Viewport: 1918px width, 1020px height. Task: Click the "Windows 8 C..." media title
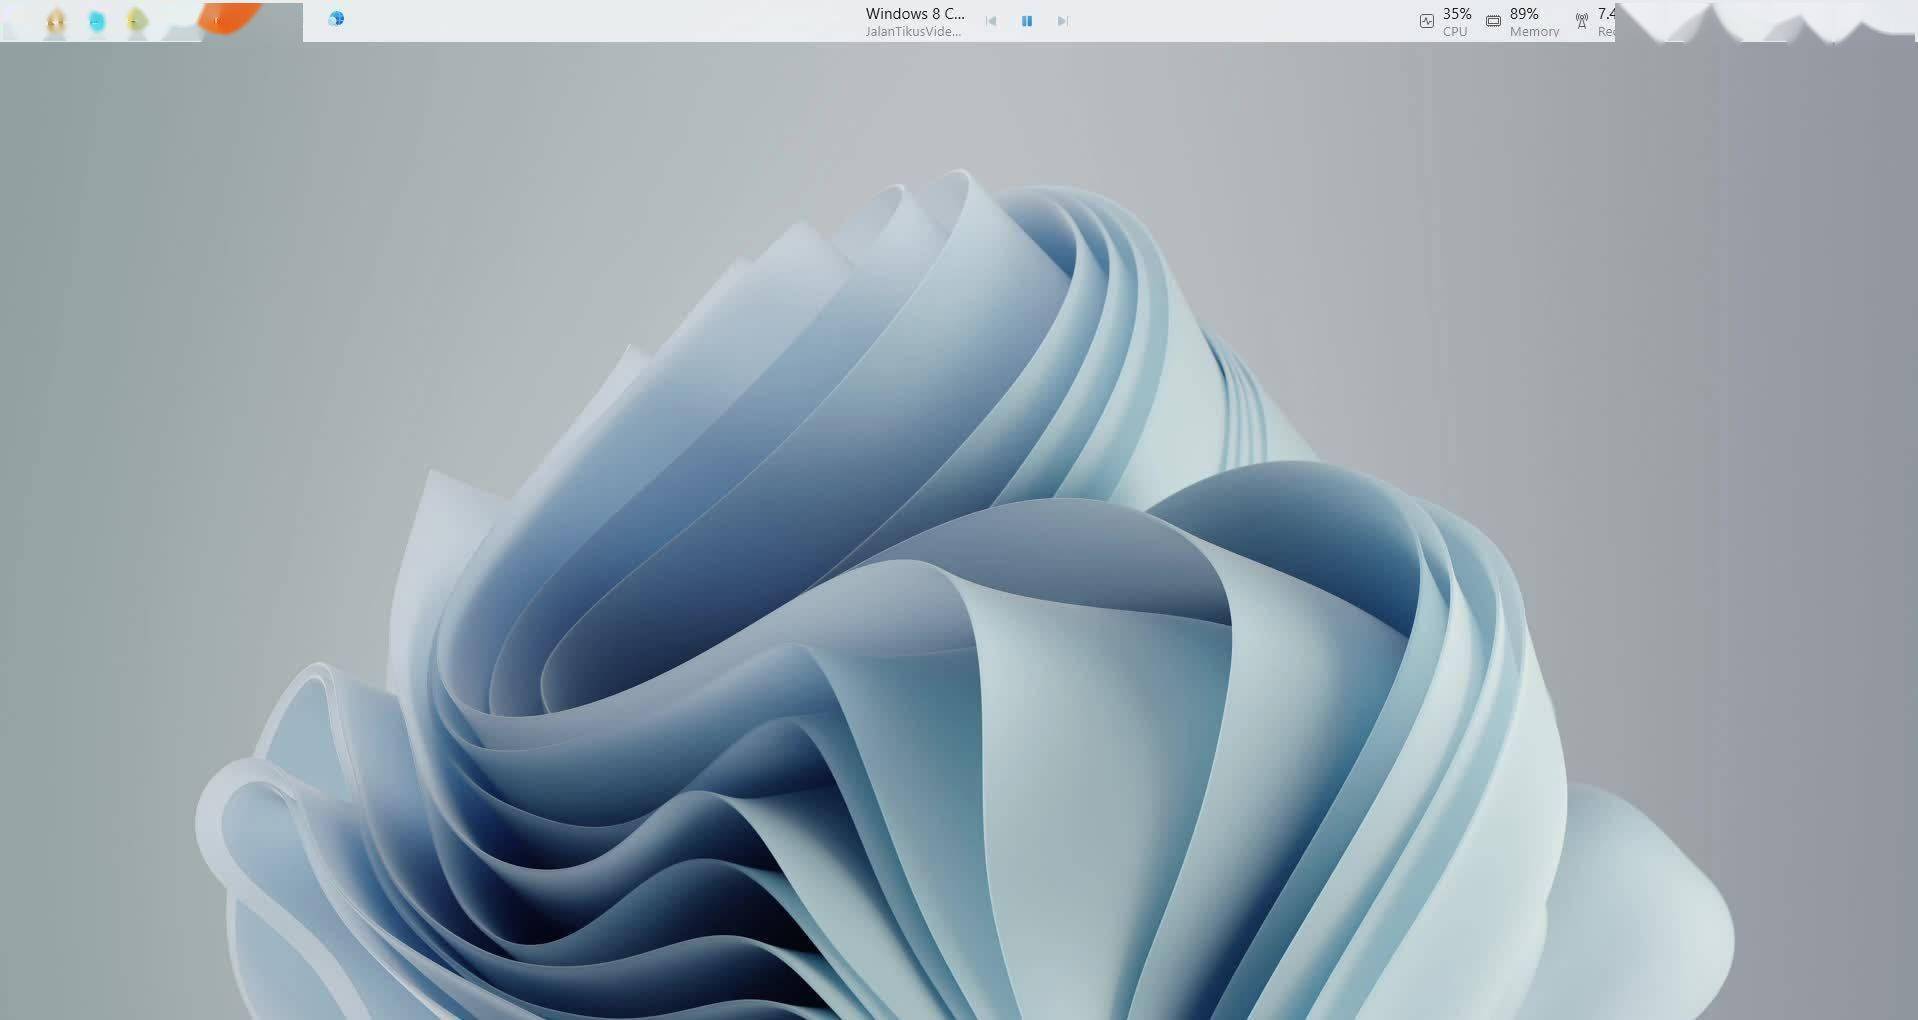pos(914,13)
